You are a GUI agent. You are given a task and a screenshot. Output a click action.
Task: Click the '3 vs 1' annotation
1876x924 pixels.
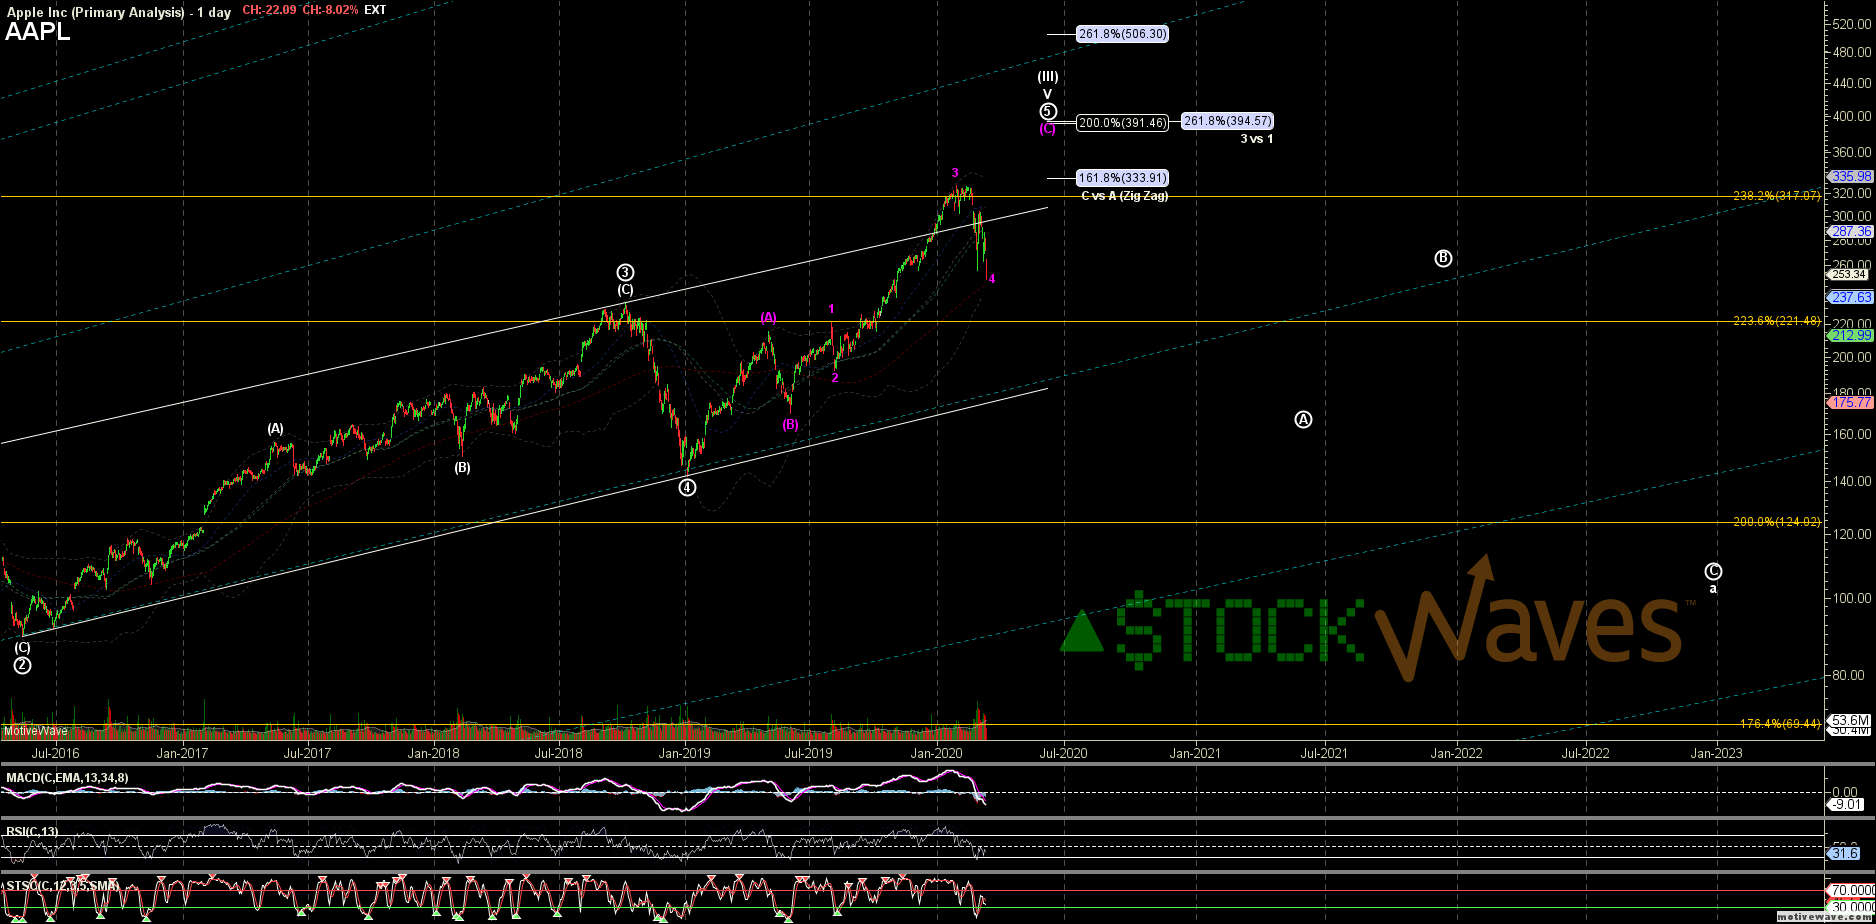(1257, 139)
